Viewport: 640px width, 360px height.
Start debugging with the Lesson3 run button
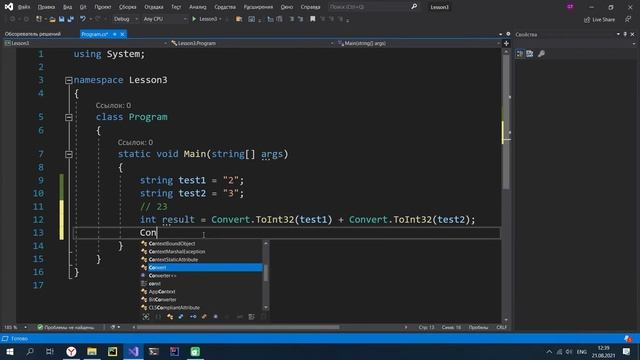point(206,19)
